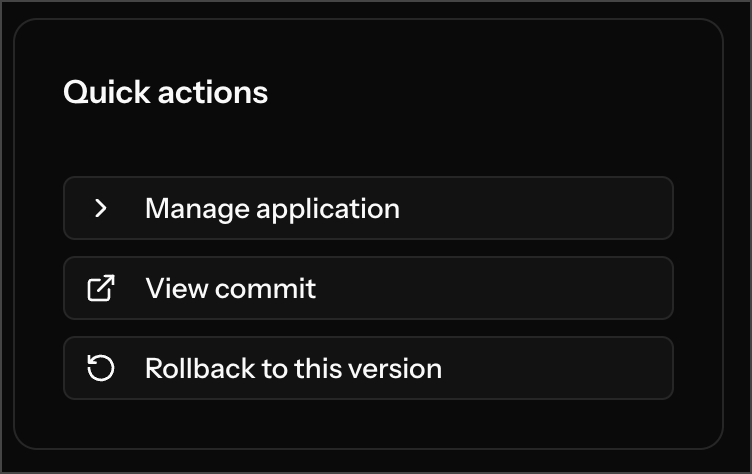Open the Manage application quick action
The image size is (752, 474).
coord(368,208)
